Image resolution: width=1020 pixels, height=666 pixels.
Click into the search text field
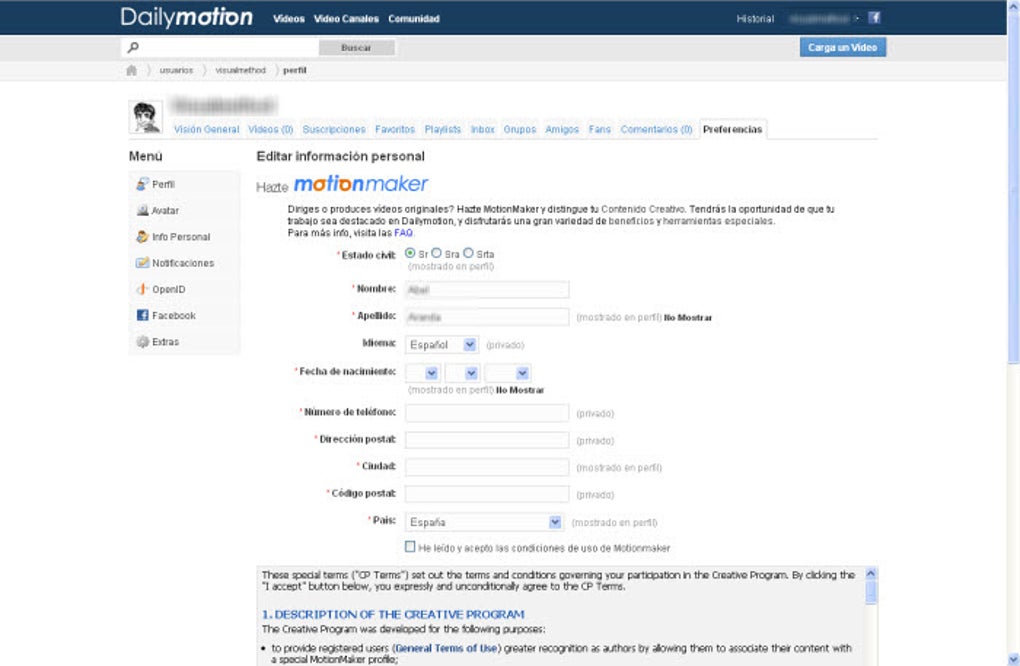tap(228, 47)
